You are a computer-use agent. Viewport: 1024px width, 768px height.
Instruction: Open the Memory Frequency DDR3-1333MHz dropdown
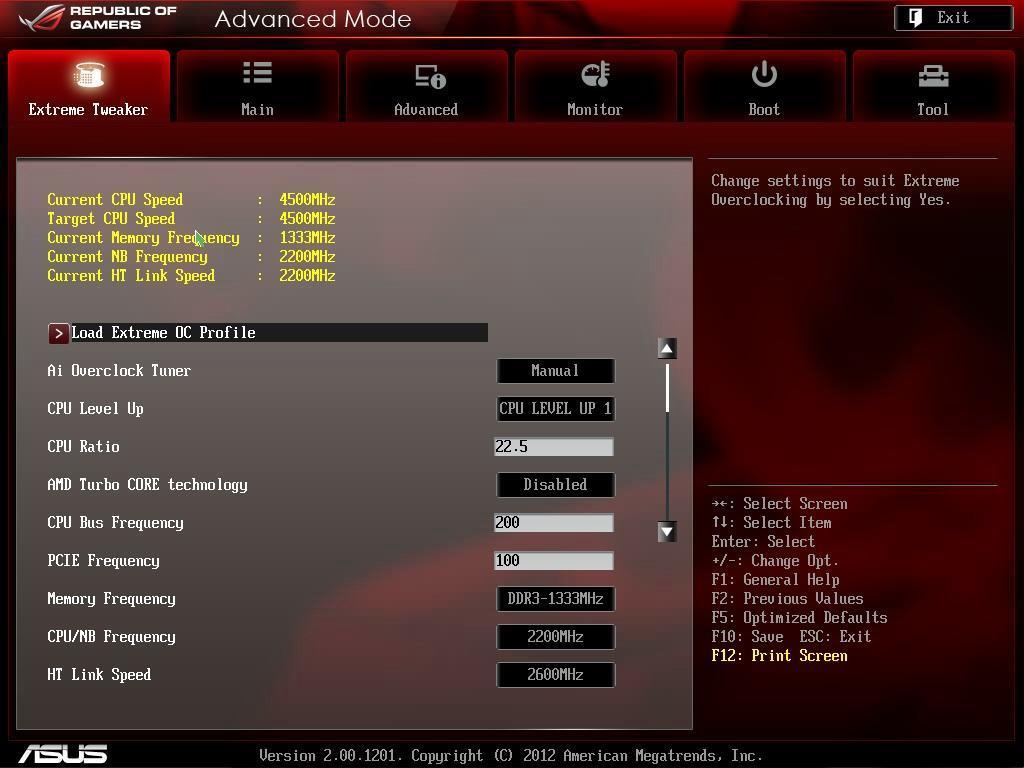click(x=555, y=598)
